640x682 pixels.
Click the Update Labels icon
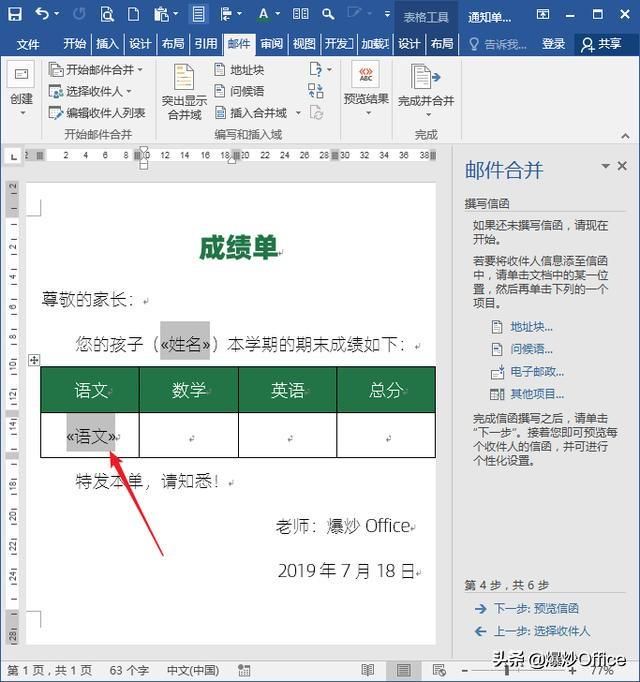tap(316, 113)
